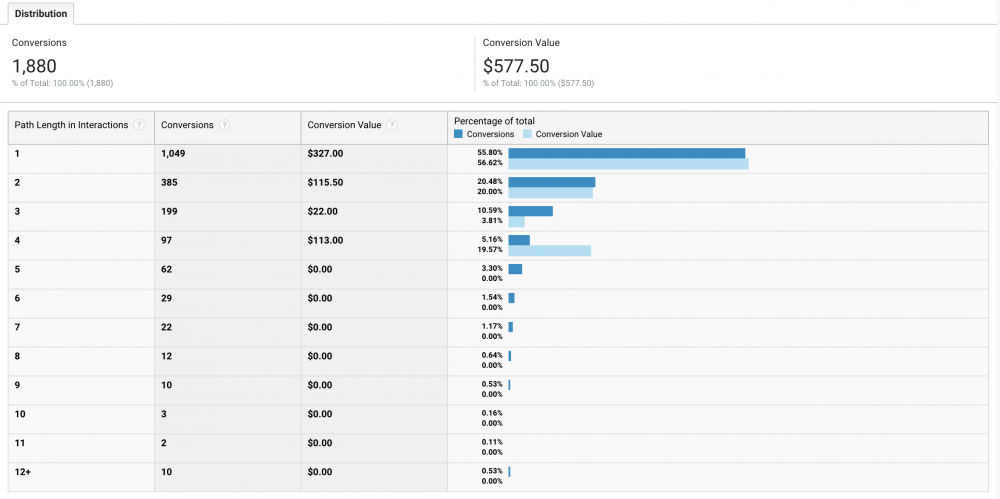Screen dimensions: 1000x499
Task: Select the 1.54% percentage label
Action: pos(492,297)
